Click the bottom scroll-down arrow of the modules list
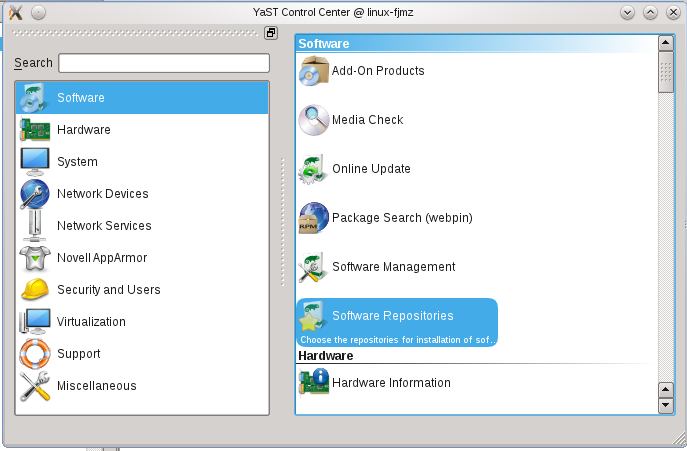 (666, 405)
